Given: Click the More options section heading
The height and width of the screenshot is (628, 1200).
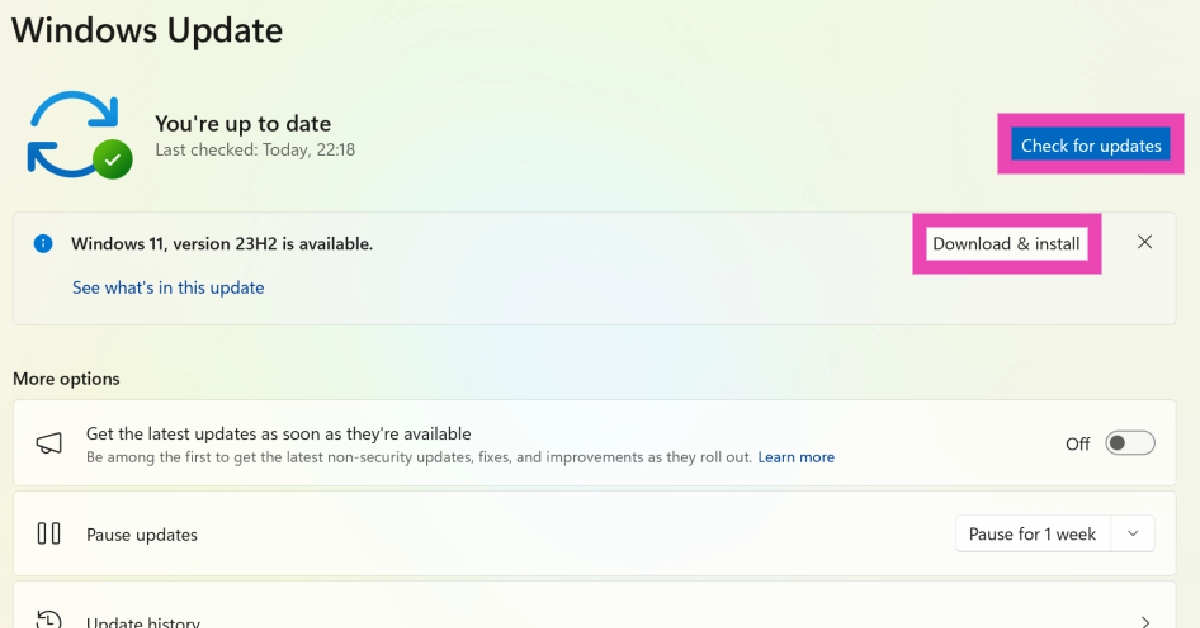Looking at the screenshot, I should 66,379.
